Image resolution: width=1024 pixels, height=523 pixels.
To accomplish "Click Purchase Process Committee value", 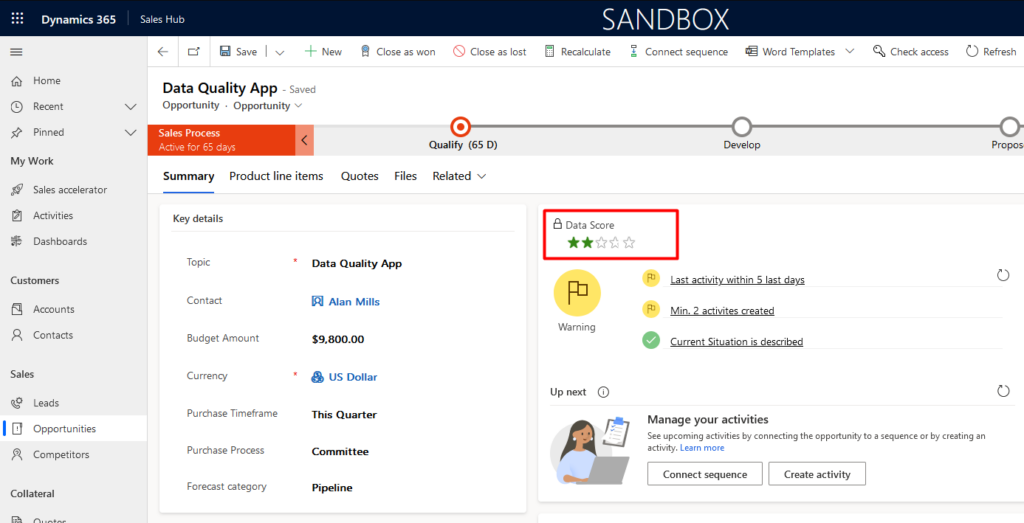I will coord(340,452).
